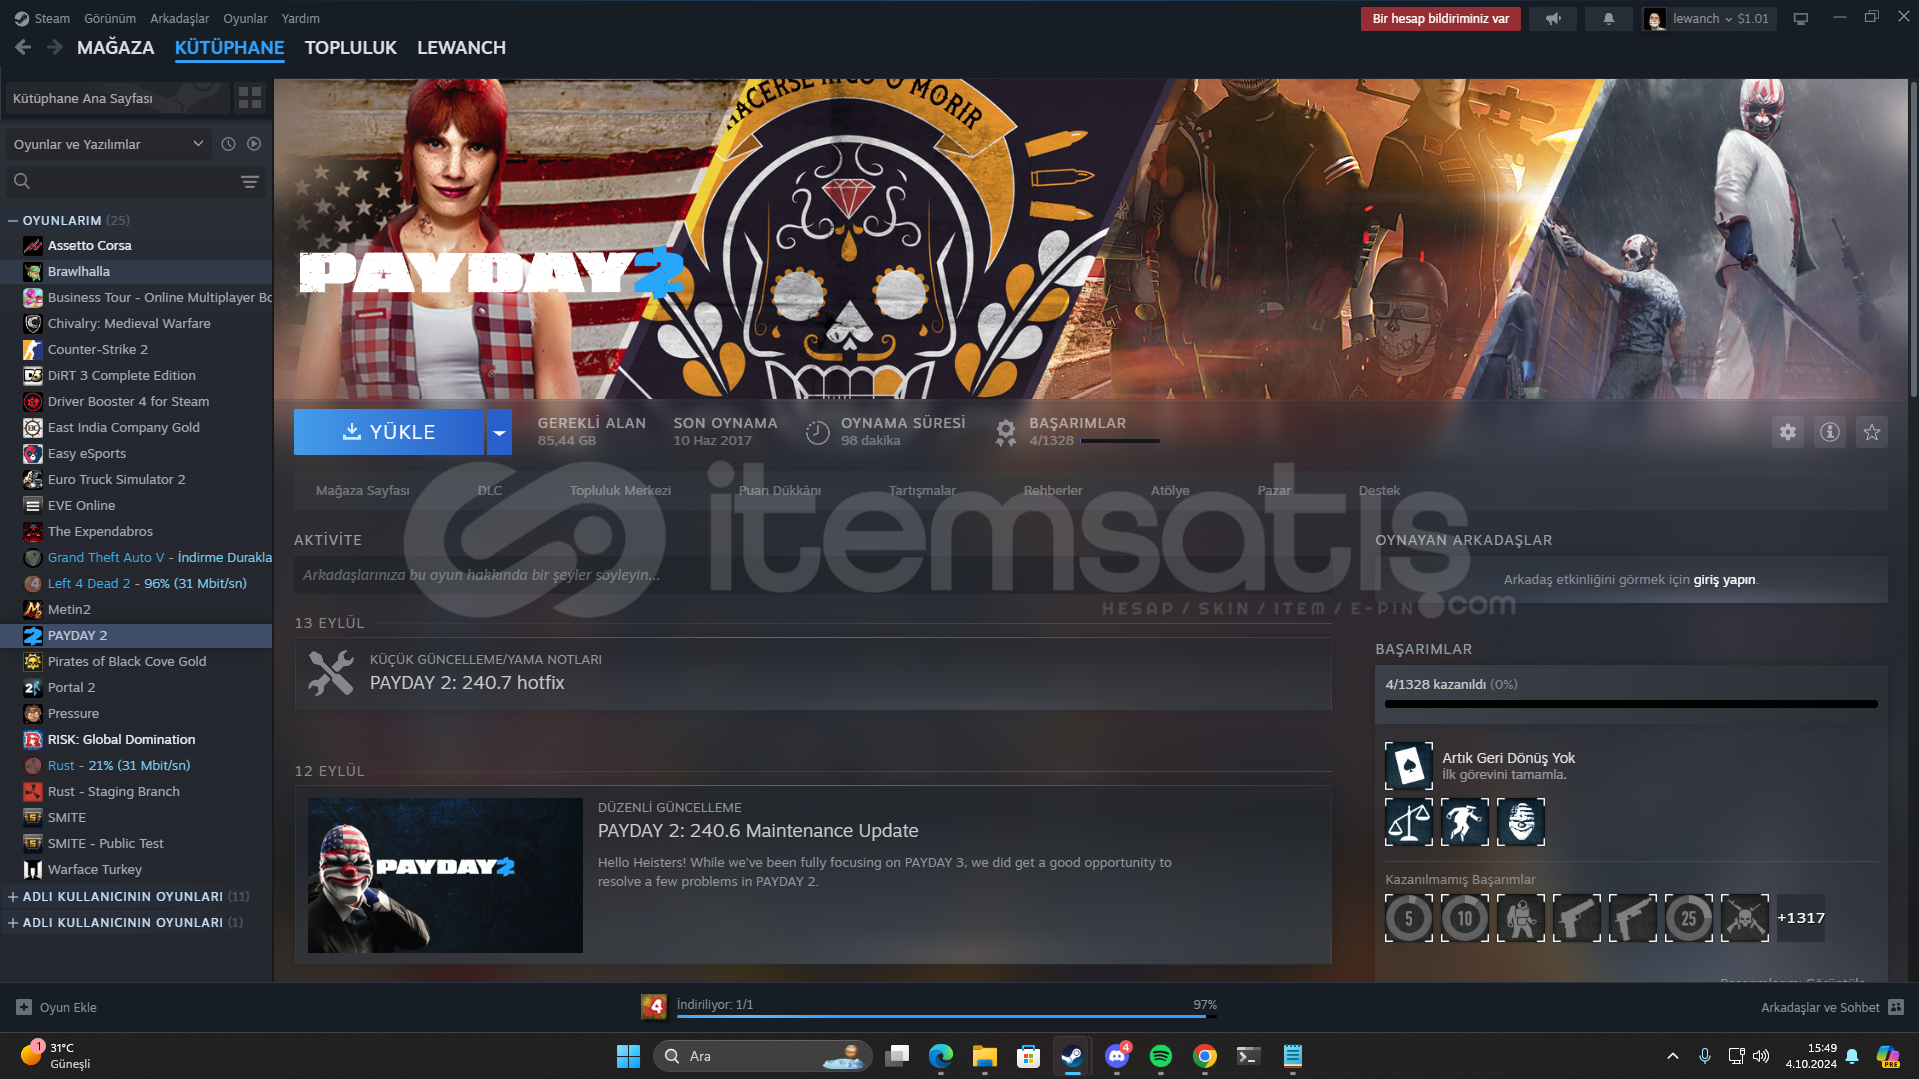Add PAYDAY 2 to favorites star

coord(1872,432)
